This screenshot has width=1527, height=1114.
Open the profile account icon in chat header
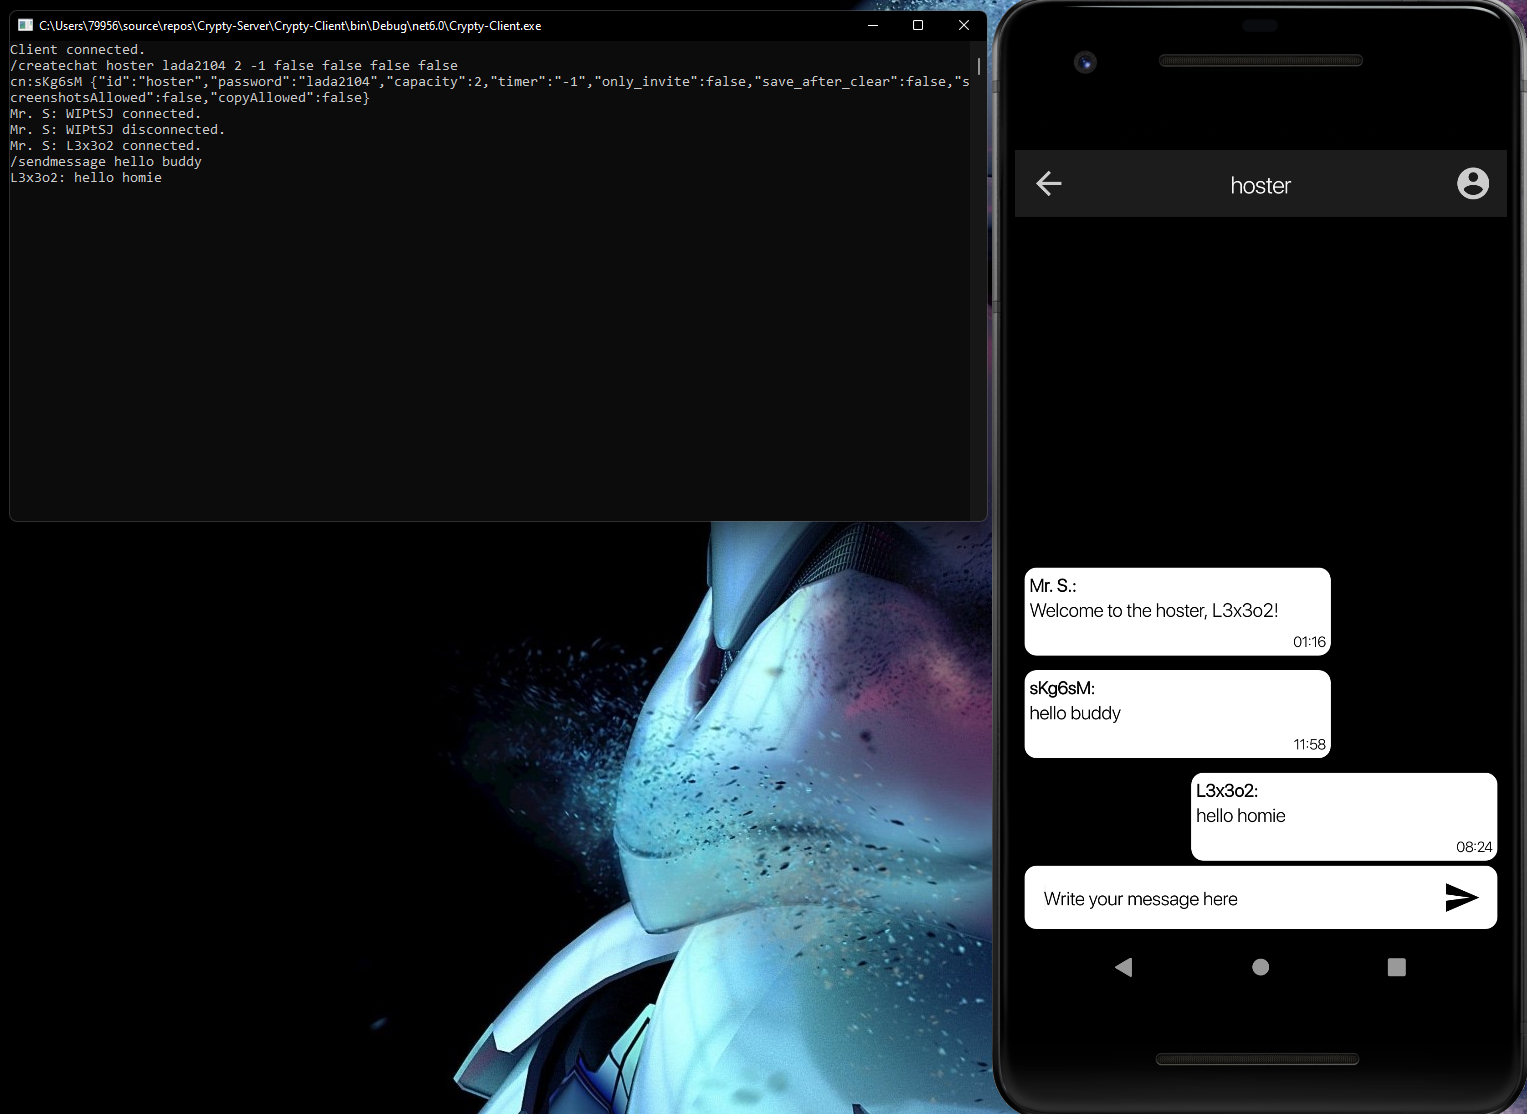coord(1472,184)
